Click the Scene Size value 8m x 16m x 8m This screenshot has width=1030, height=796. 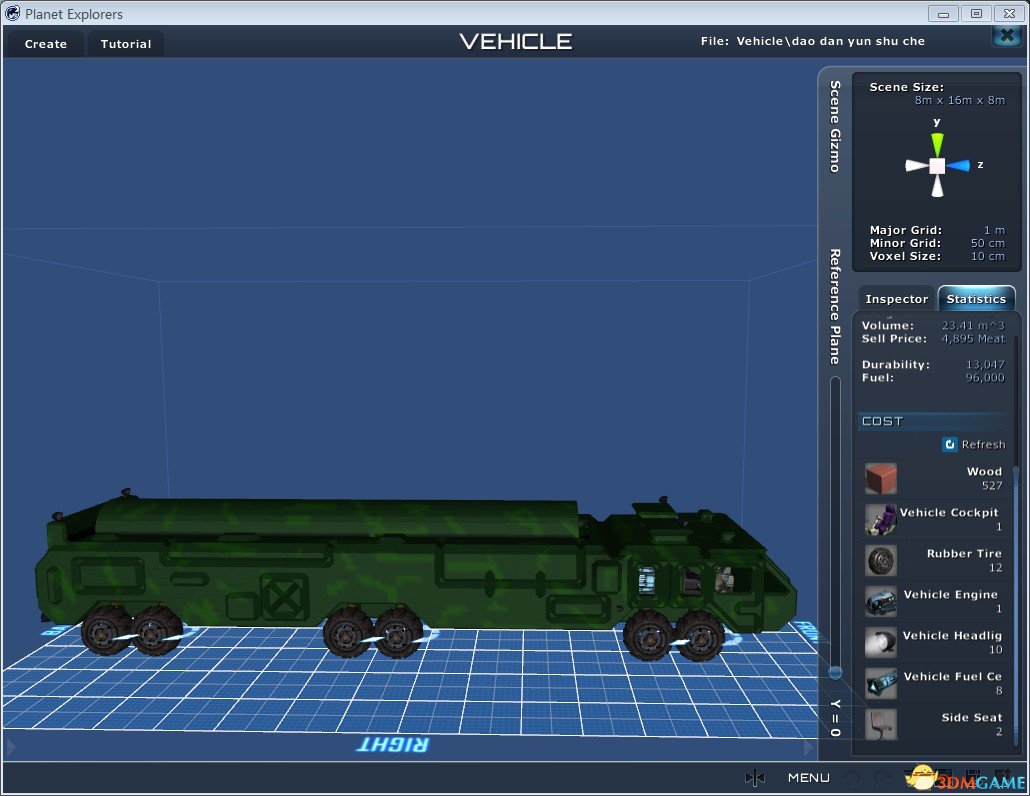960,100
